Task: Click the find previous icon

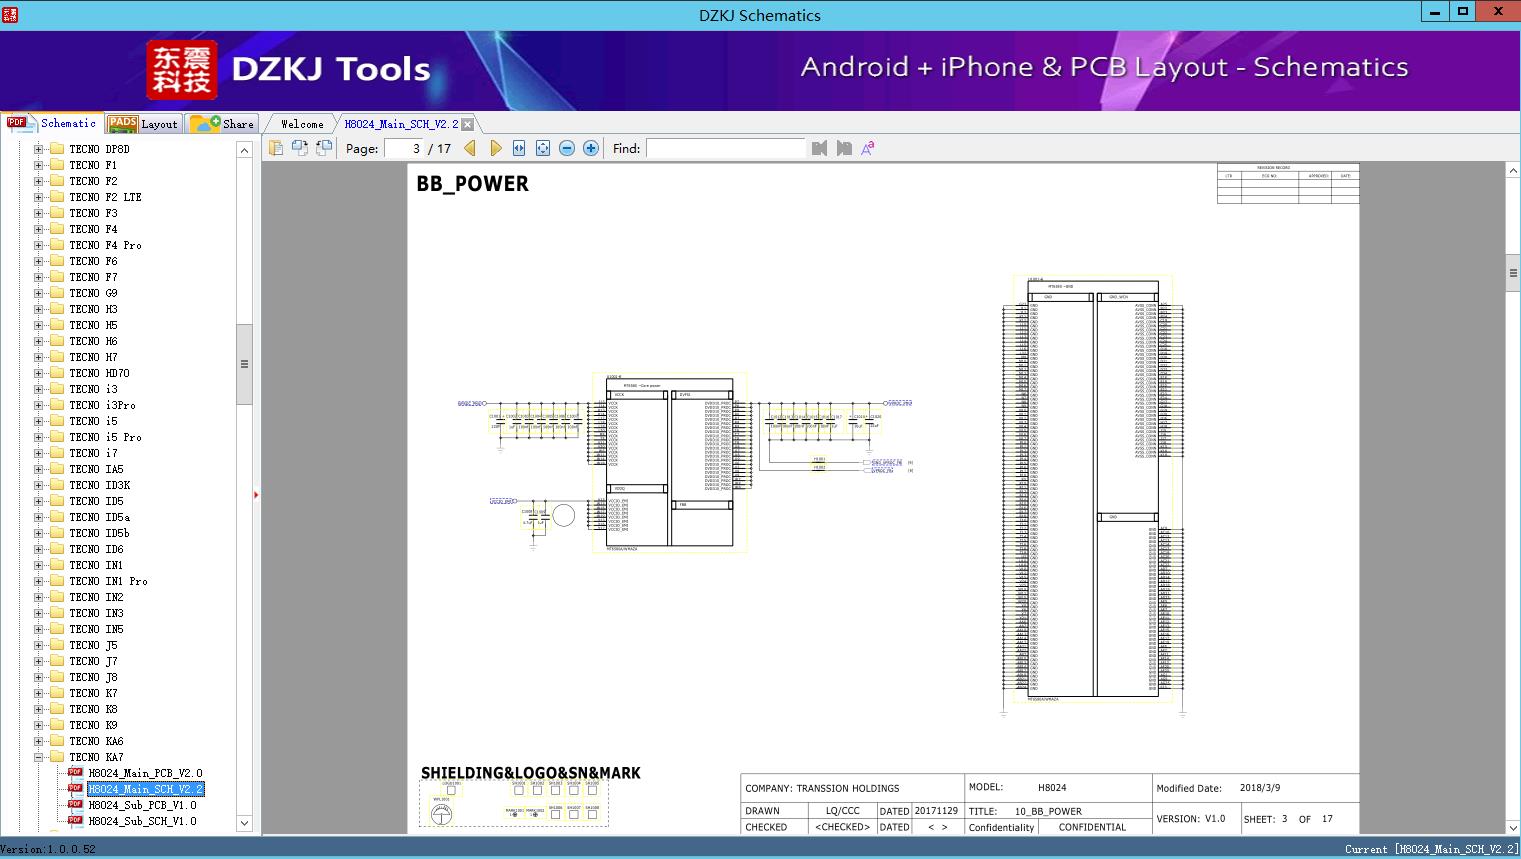Action: pyautogui.click(x=820, y=148)
